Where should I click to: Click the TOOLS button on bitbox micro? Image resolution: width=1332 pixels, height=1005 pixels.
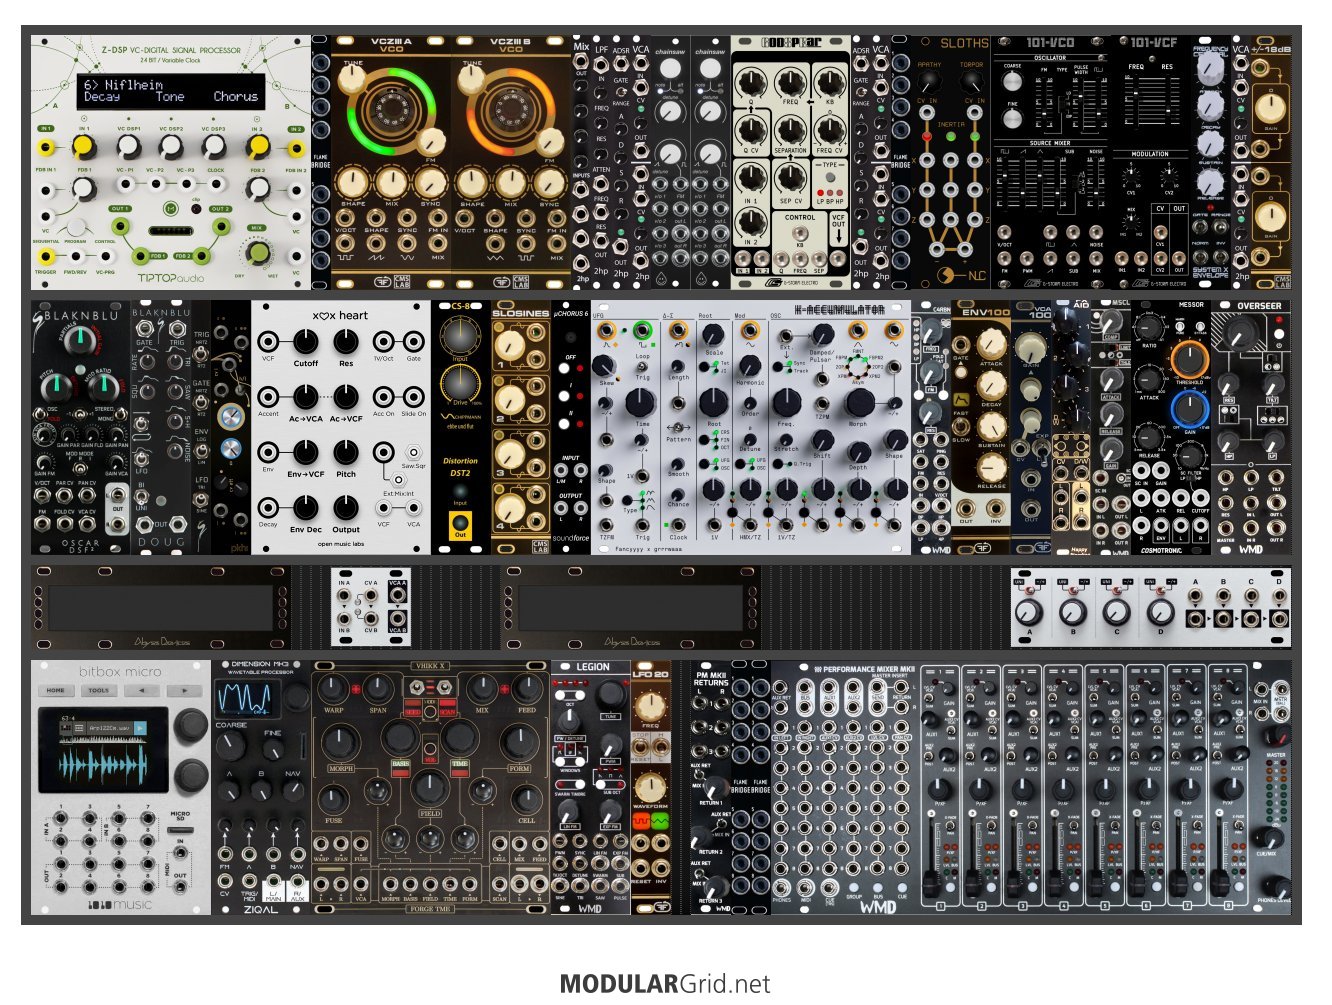click(99, 690)
